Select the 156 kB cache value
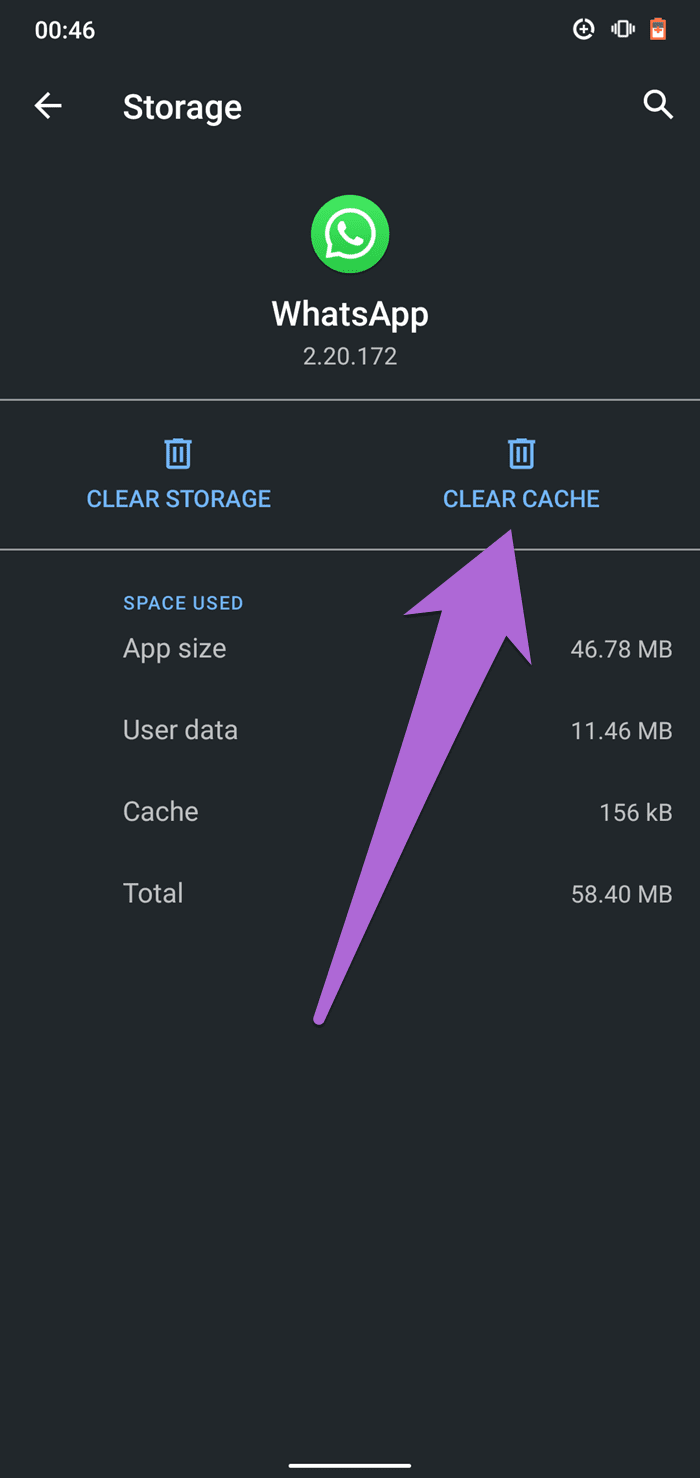This screenshot has height=1478, width=700. click(635, 812)
